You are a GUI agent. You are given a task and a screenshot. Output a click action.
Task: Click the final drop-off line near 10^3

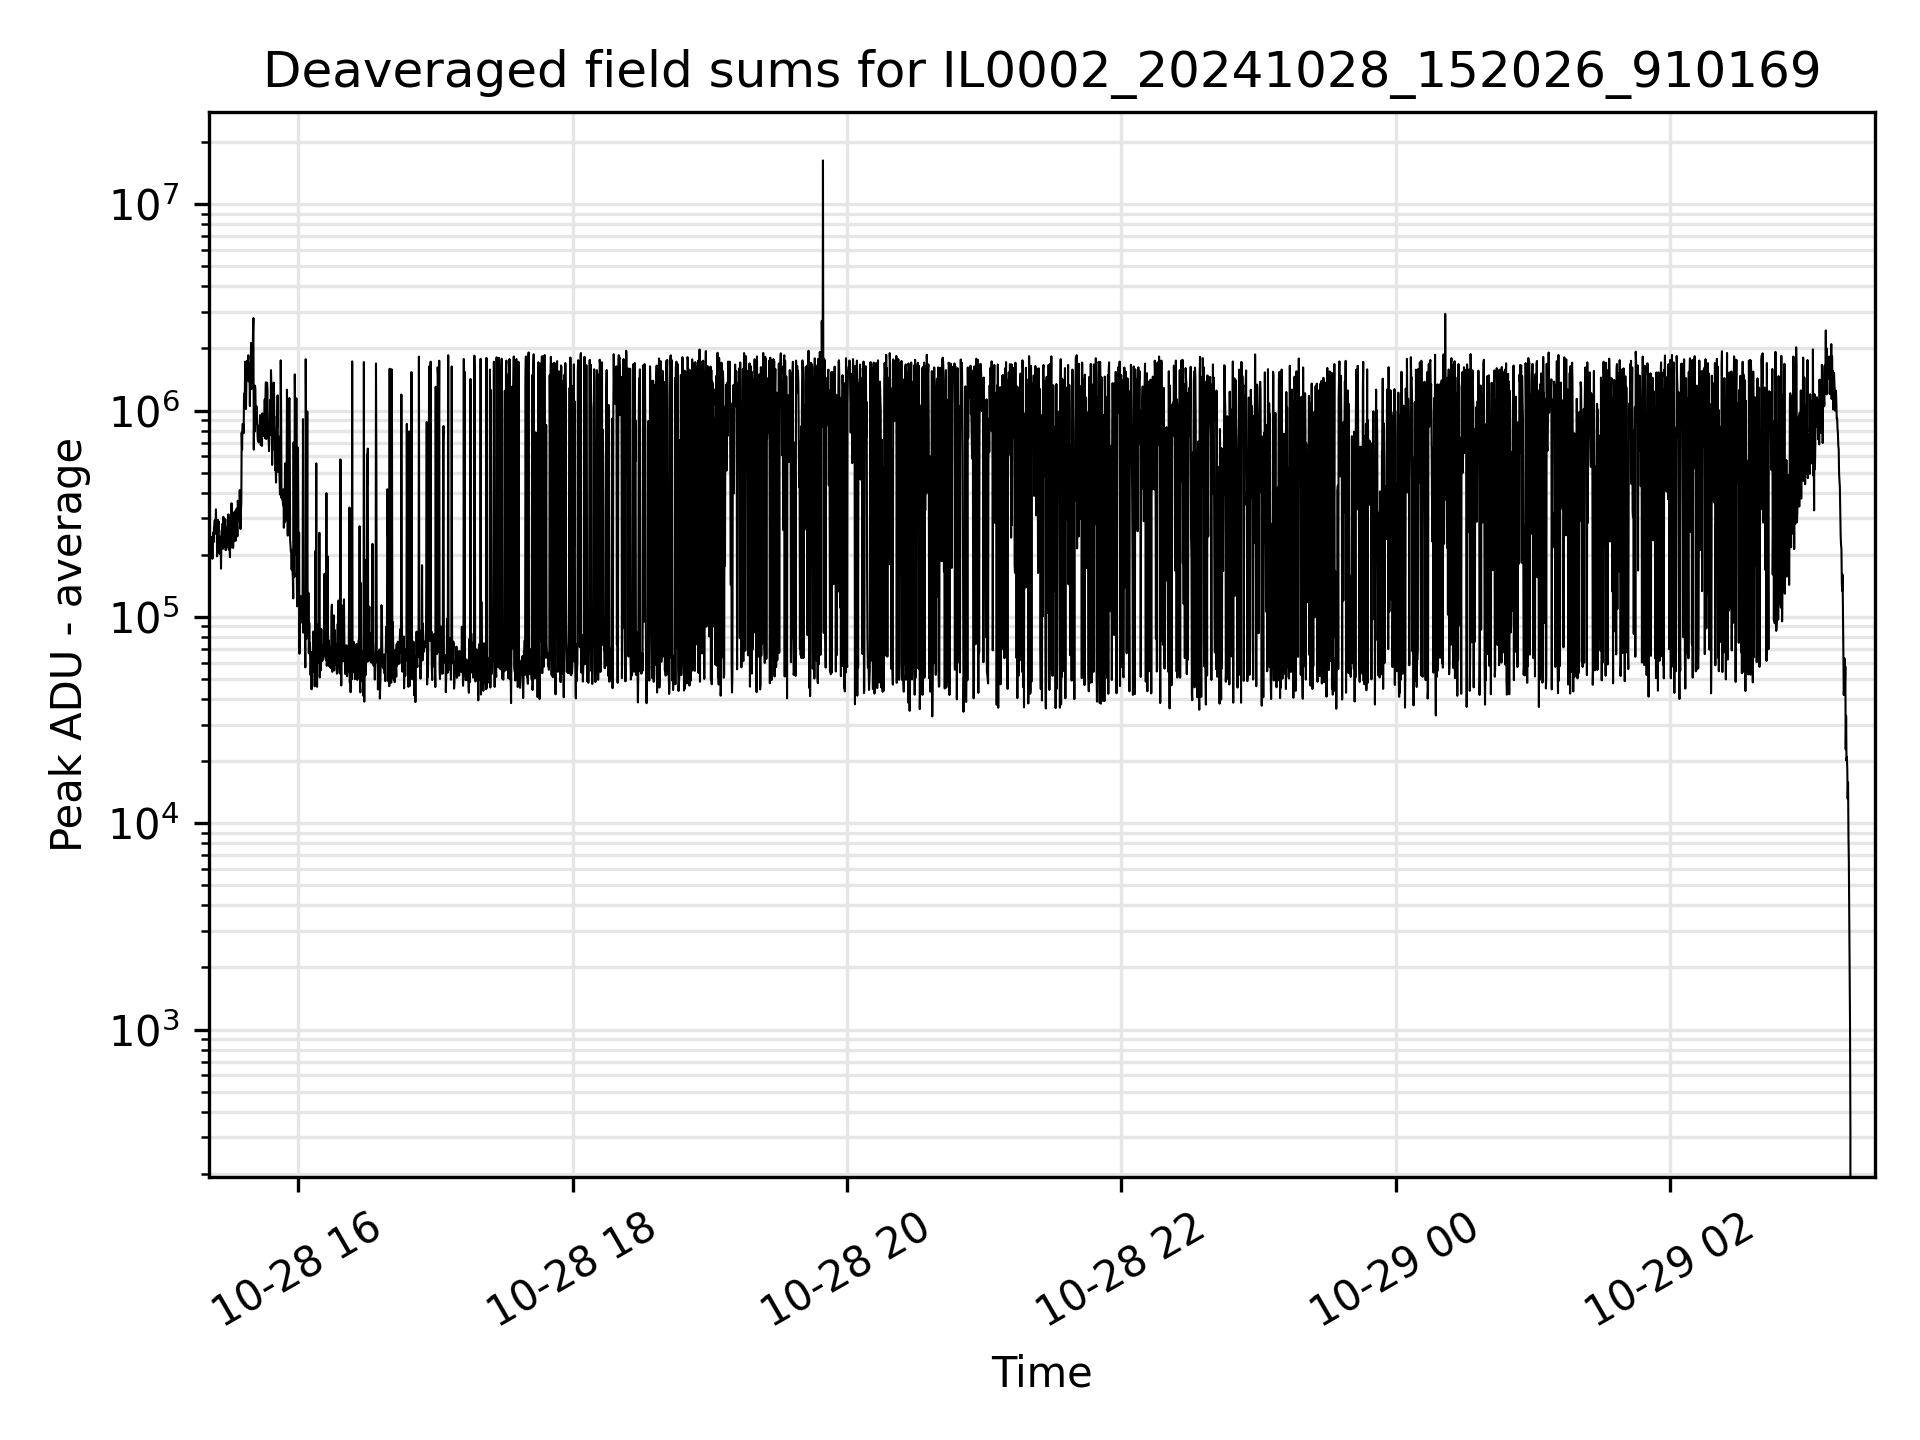click(1850, 1030)
